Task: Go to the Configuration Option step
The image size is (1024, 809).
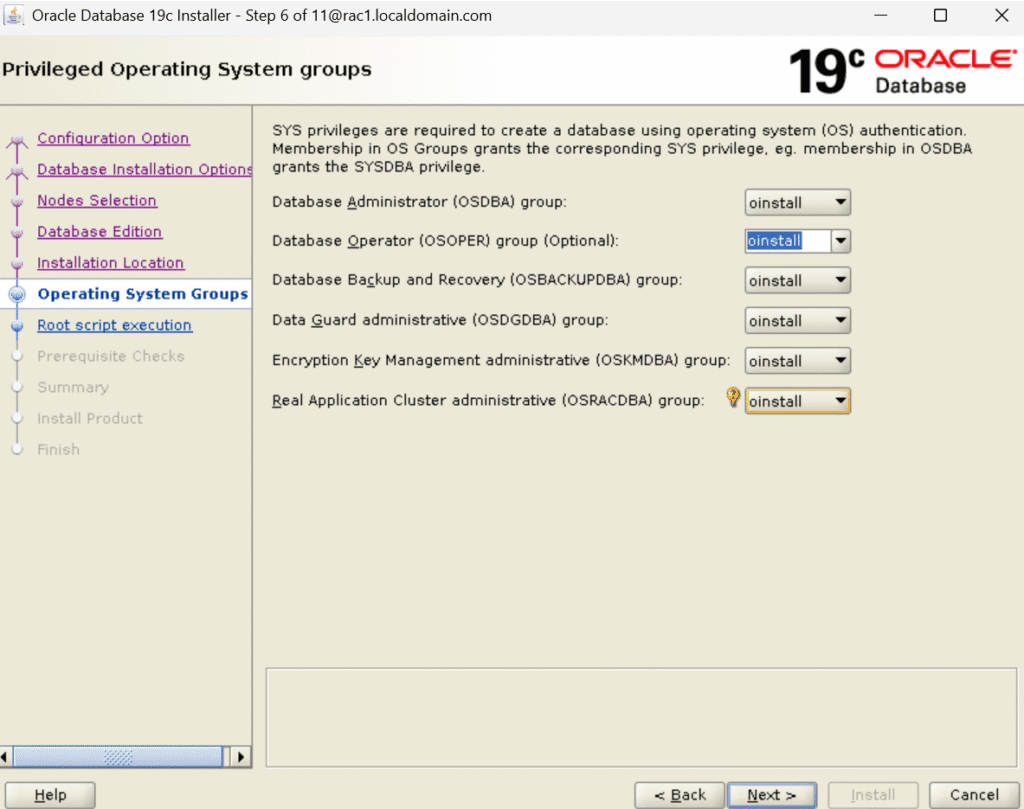Action: (113, 139)
